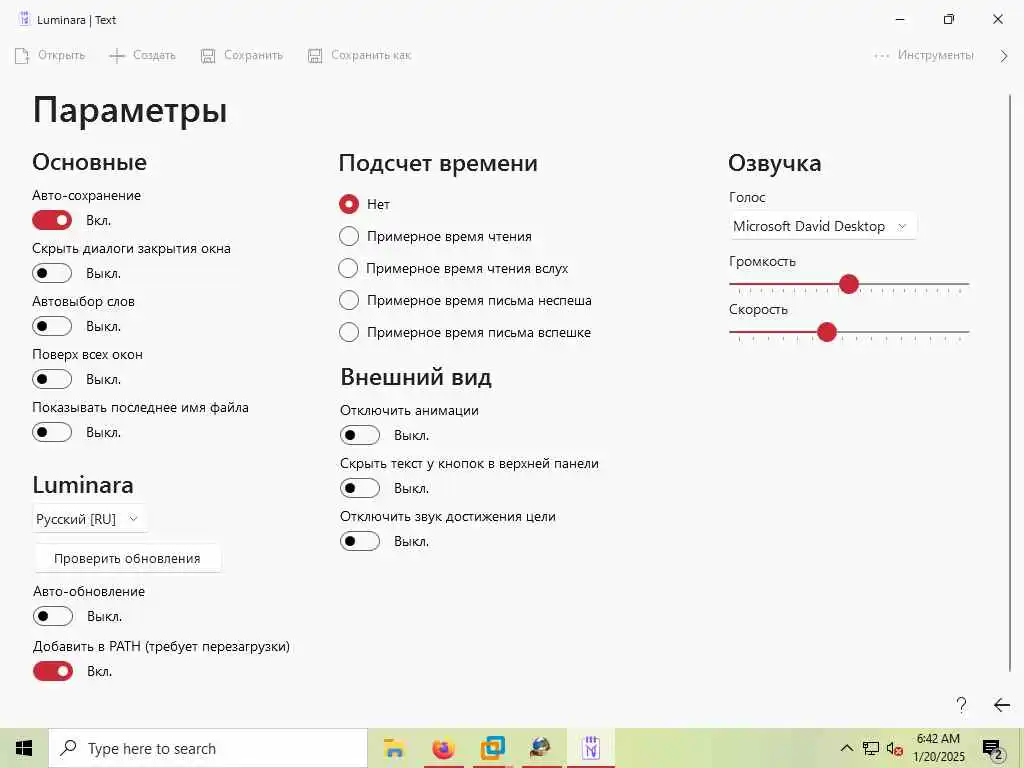1024x768 pixels.
Task: Choose Примерное время чтения вслух option
Action: (348, 268)
